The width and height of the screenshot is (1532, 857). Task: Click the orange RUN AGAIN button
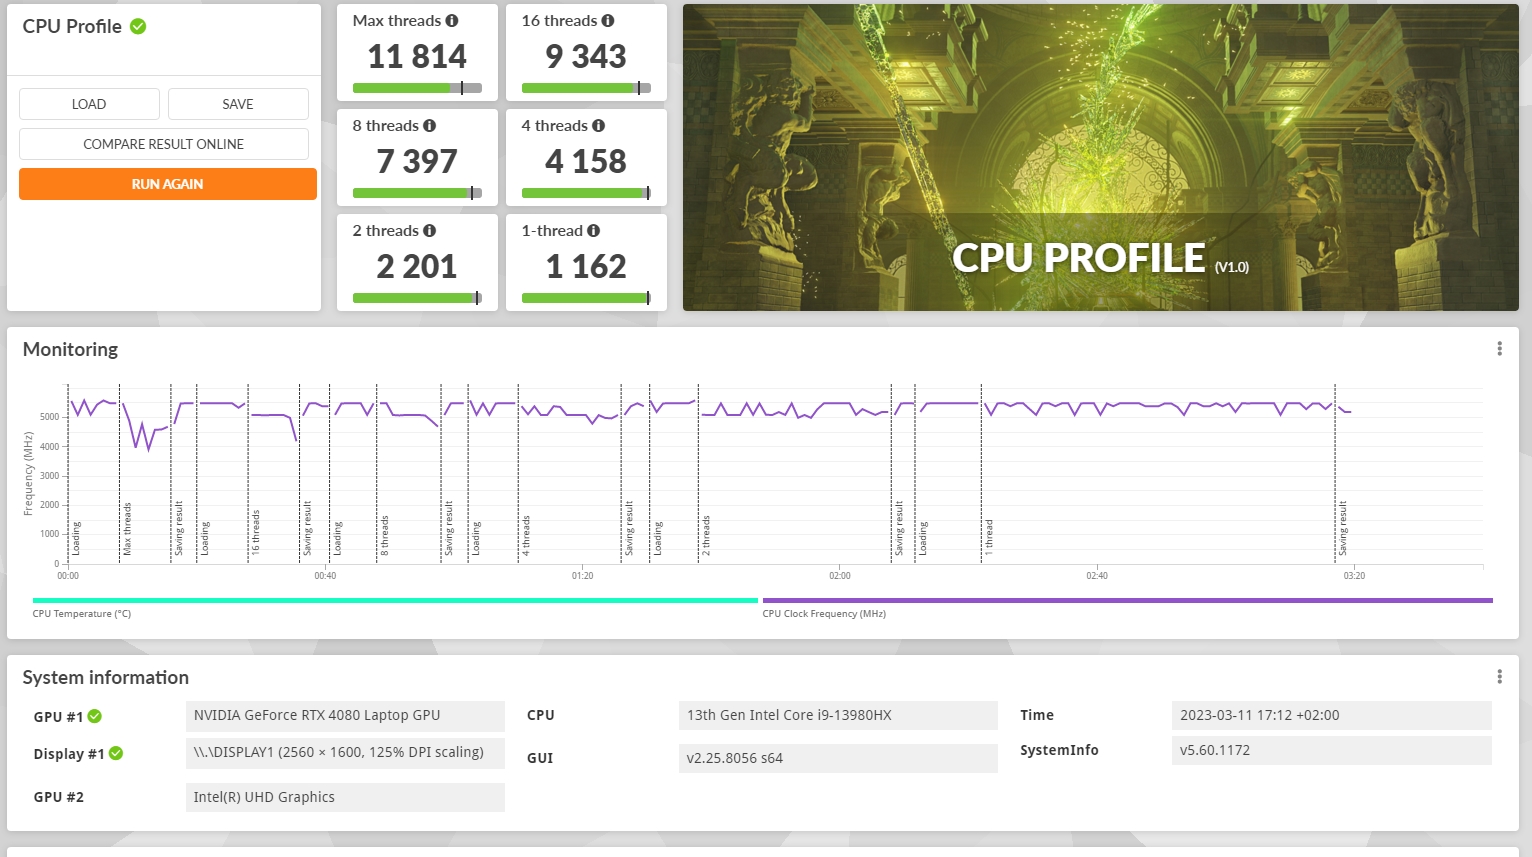(168, 184)
